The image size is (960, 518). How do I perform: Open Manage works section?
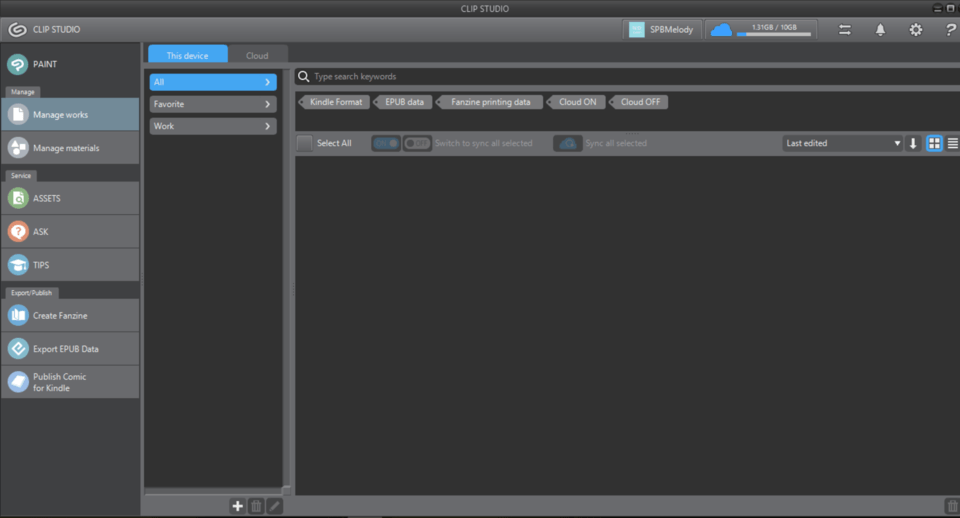pyautogui.click(x=70, y=114)
